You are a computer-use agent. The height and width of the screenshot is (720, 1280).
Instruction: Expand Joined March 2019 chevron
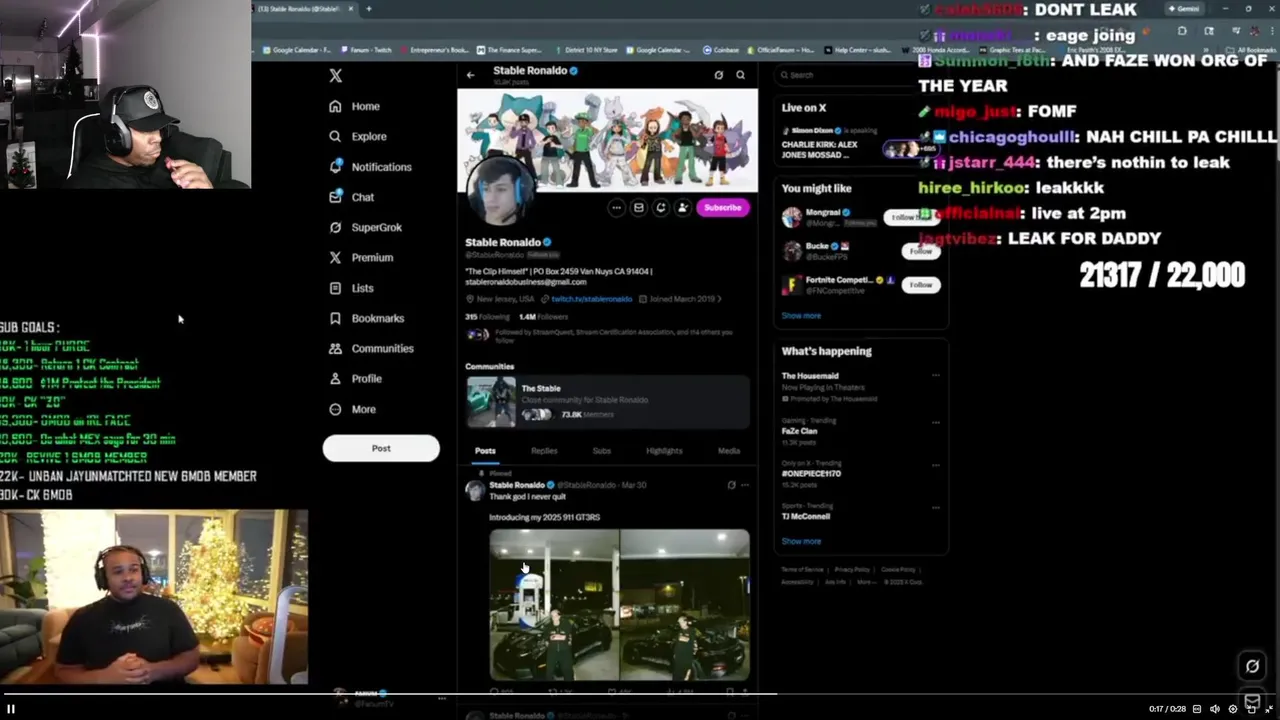click(718, 299)
